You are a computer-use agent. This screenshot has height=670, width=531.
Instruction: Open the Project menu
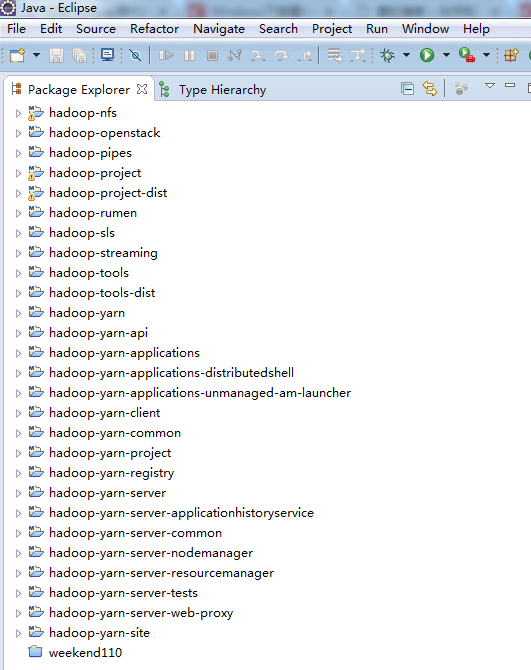point(332,29)
